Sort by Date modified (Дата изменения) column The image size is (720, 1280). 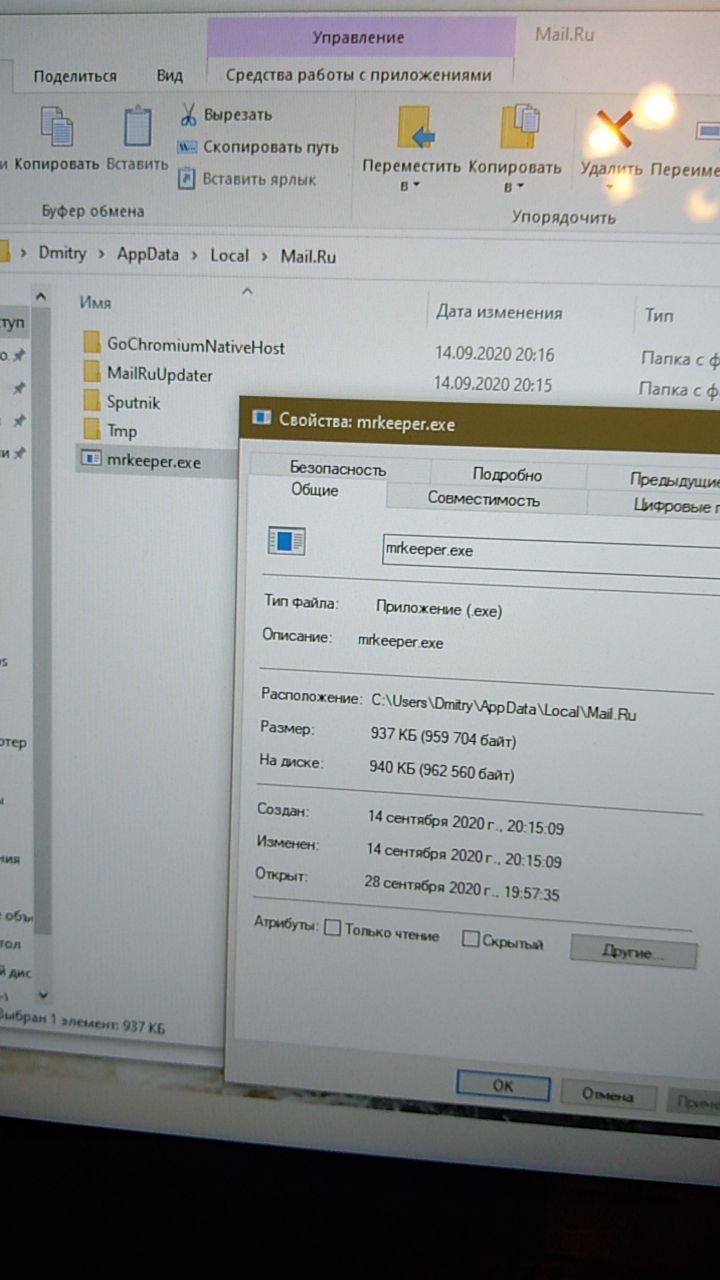(x=499, y=313)
